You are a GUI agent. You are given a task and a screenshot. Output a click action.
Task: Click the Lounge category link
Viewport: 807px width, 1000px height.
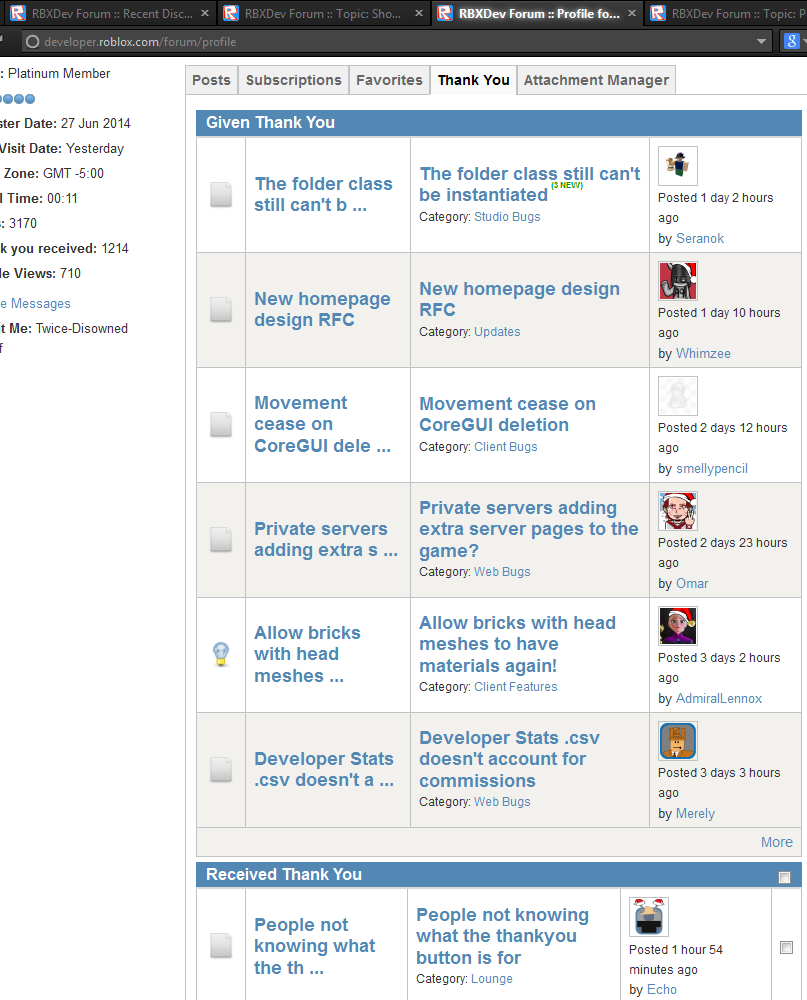(x=491, y=978)
